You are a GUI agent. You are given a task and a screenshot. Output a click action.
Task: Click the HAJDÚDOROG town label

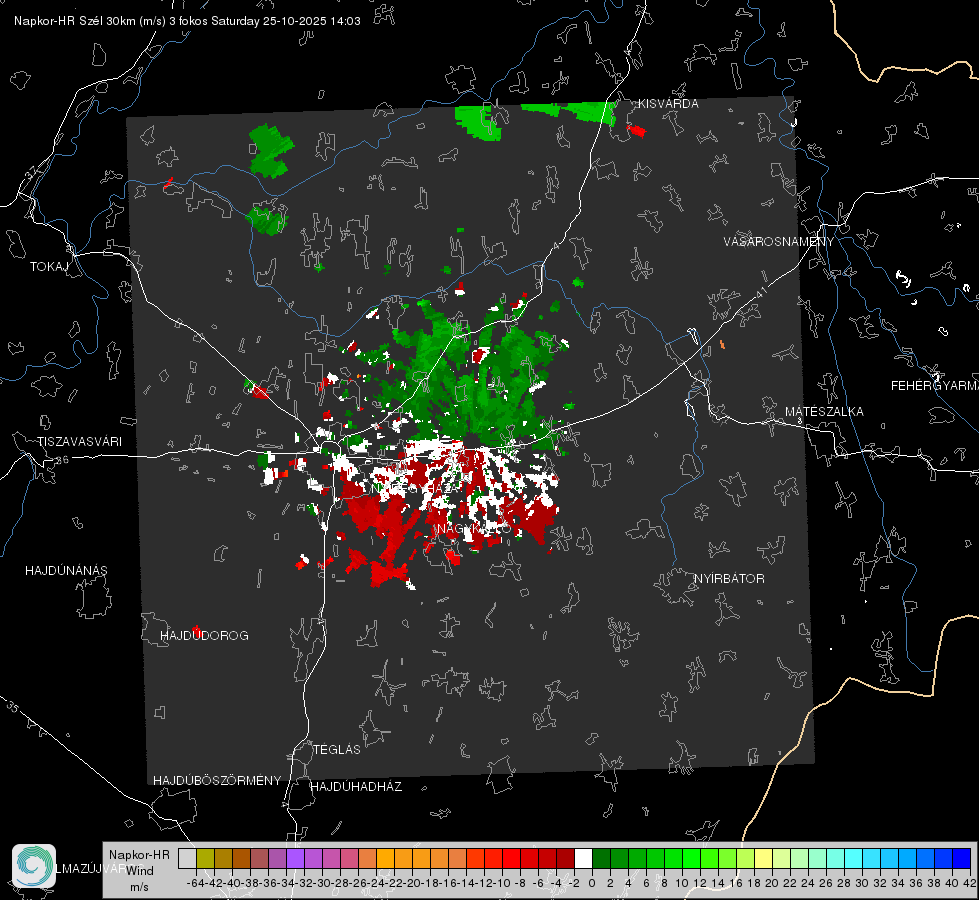204,635
